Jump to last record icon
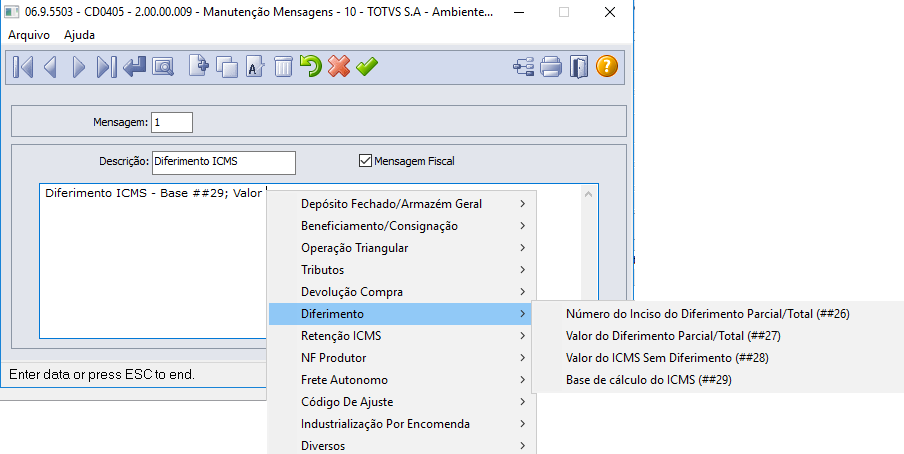This screenshot has width=904, height=454. tap(107, 67)
